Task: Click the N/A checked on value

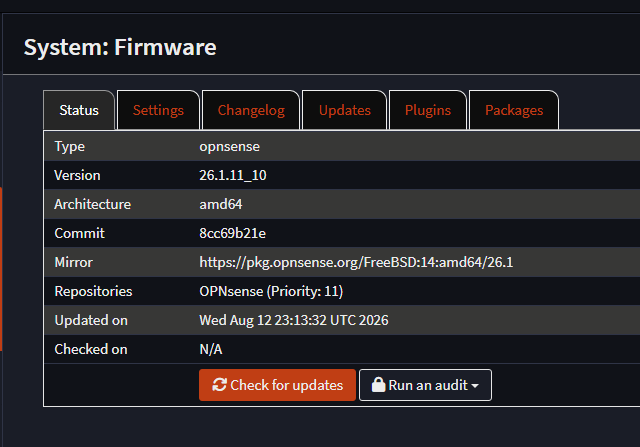Action: pyautogui.click(x=211, y=349)
